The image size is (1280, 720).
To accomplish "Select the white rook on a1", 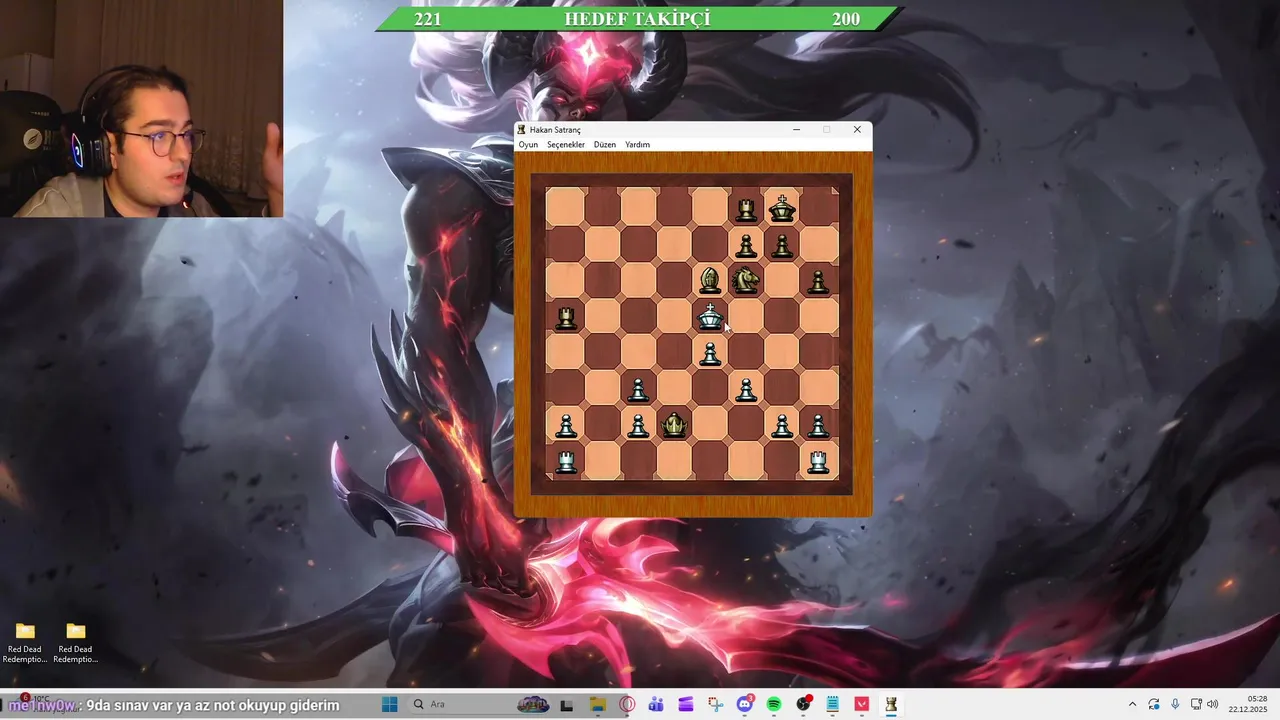I will click(566, 461).
